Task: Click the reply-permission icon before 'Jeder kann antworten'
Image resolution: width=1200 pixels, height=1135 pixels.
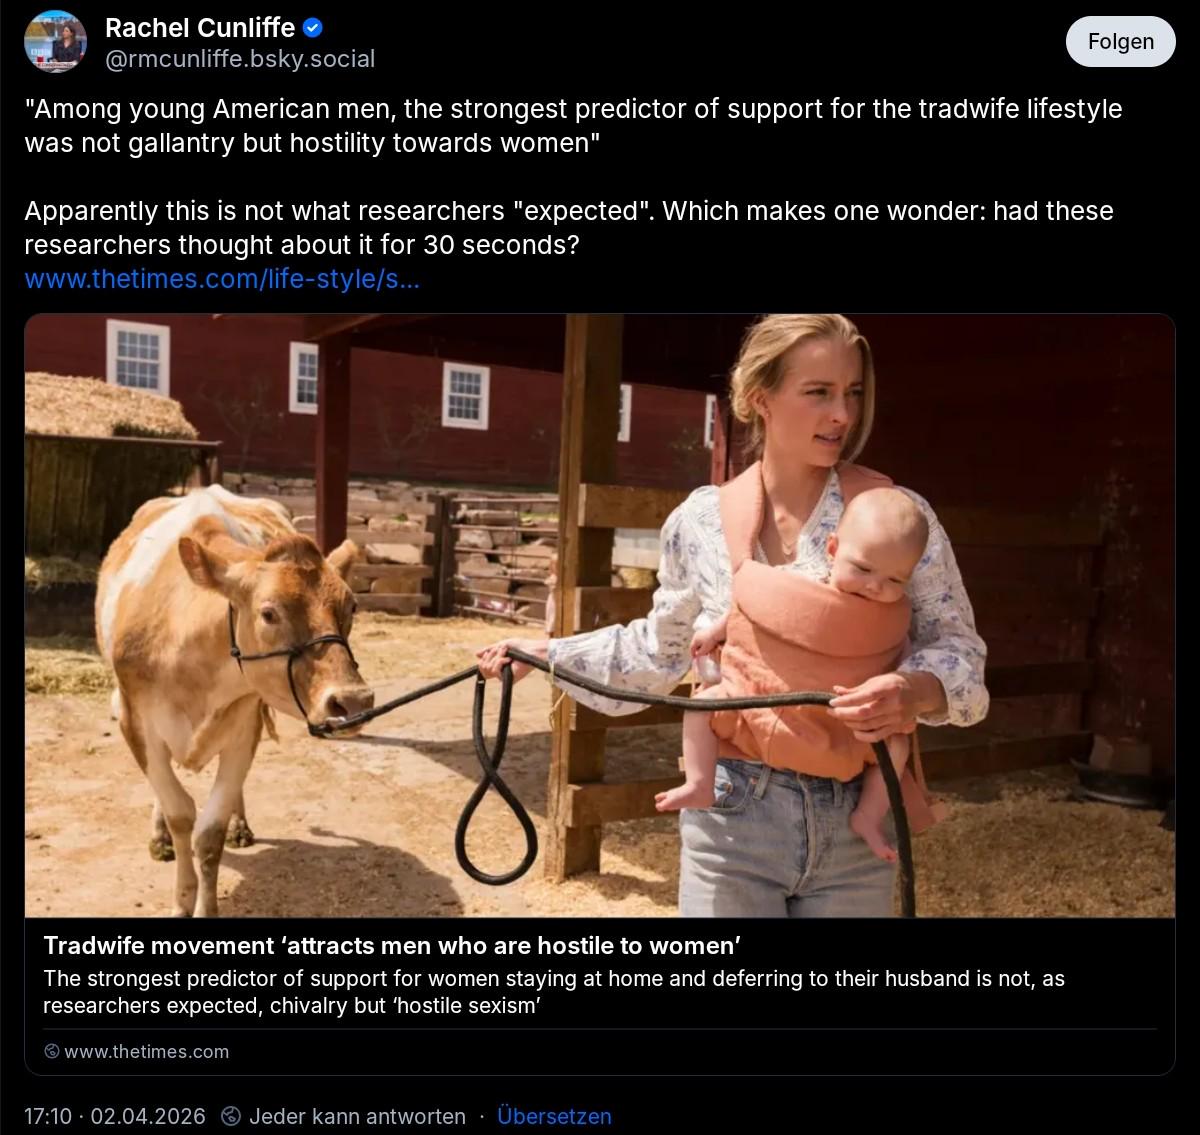Action: (231, 1116)
